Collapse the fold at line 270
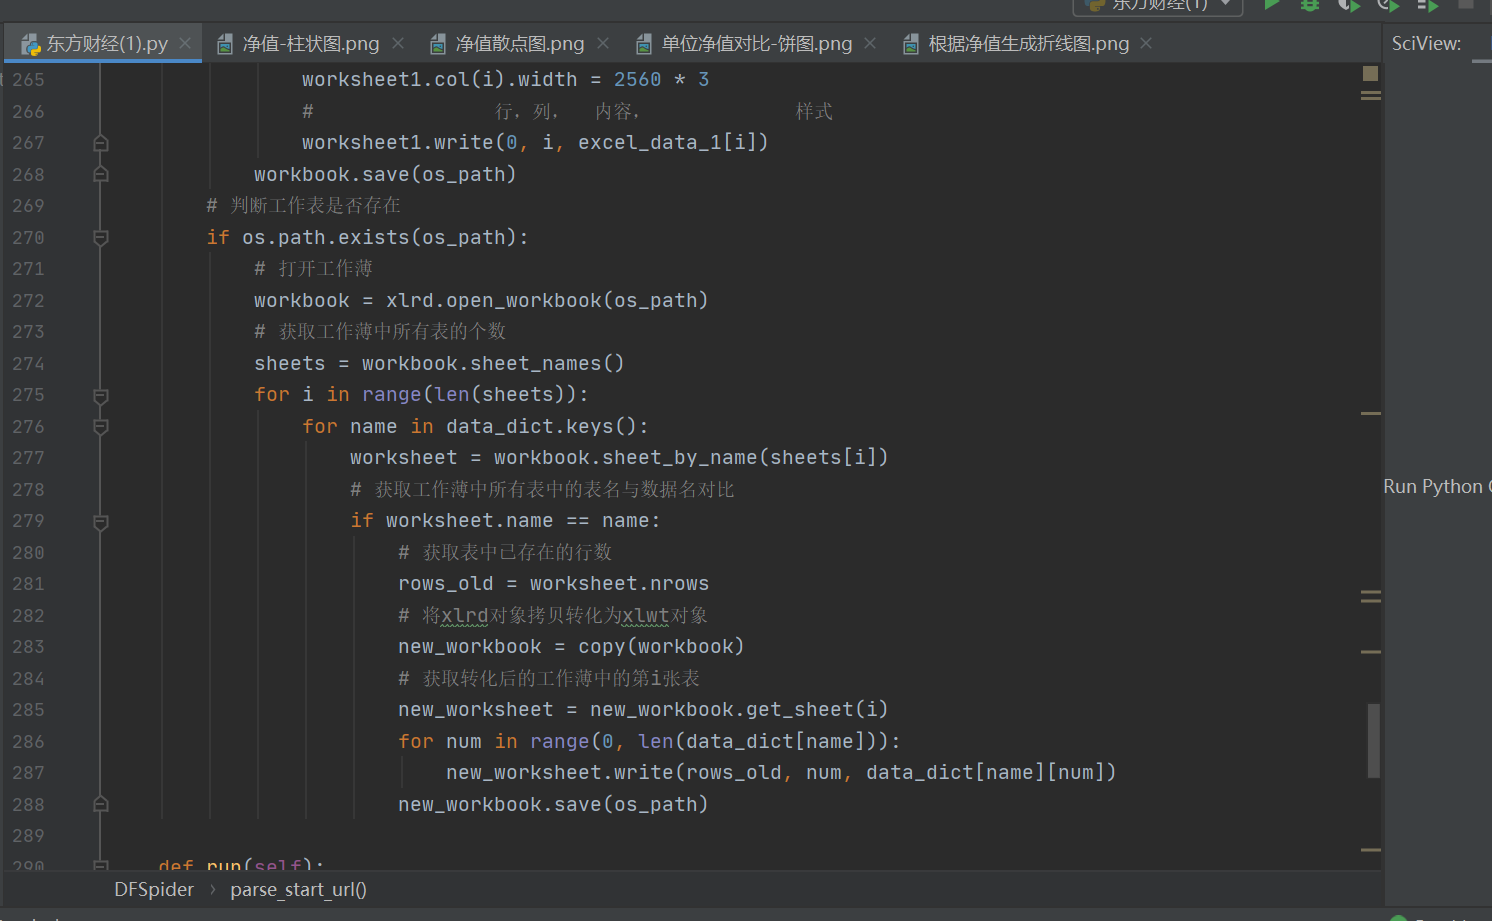This screenshot has width=1492, height=921. coord(100,238)
